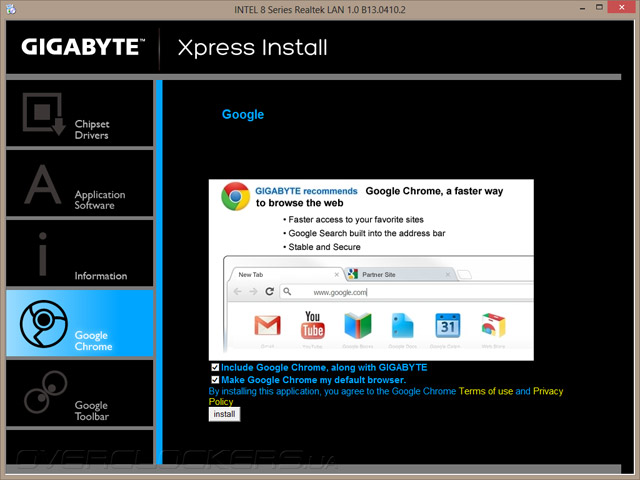Click 'Faster access to your favorite sites' text
Screen dimensions: 640x480
point(356,220)
